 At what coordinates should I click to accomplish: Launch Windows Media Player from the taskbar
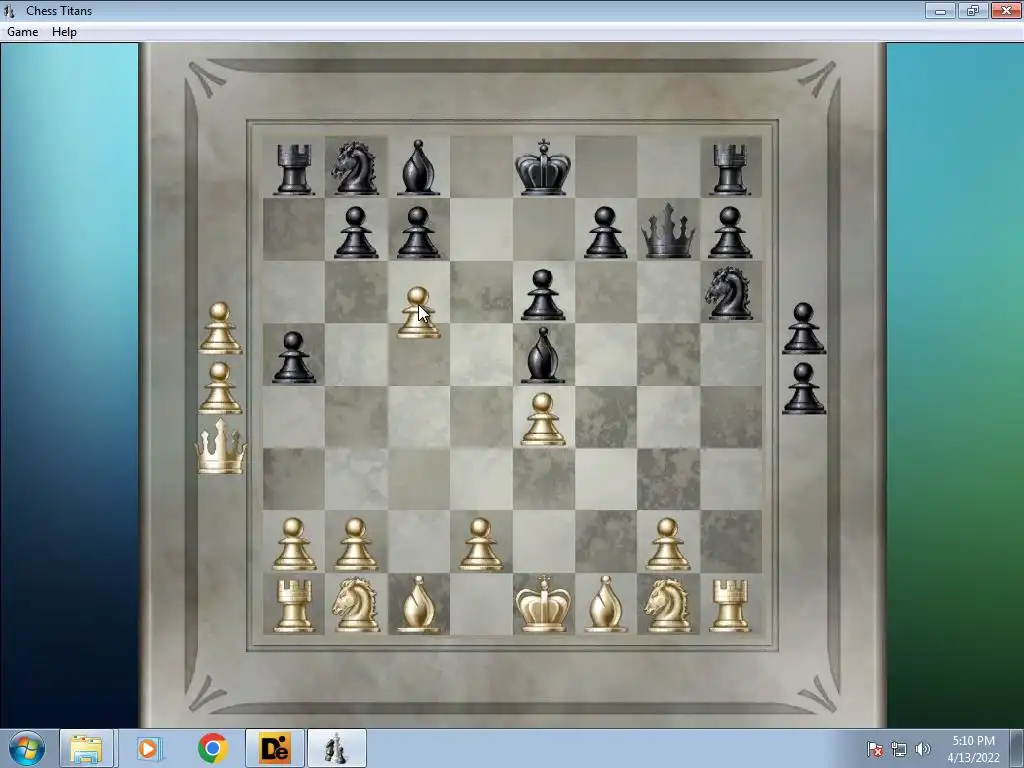[x=149, y=748]
